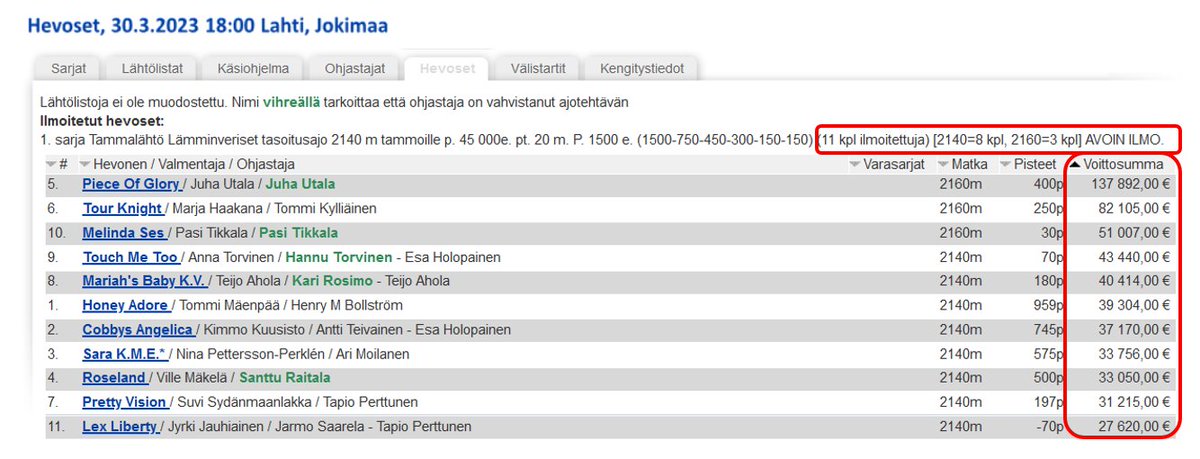
Task: Select the 250p points cell
Action: coord(1047,208)
